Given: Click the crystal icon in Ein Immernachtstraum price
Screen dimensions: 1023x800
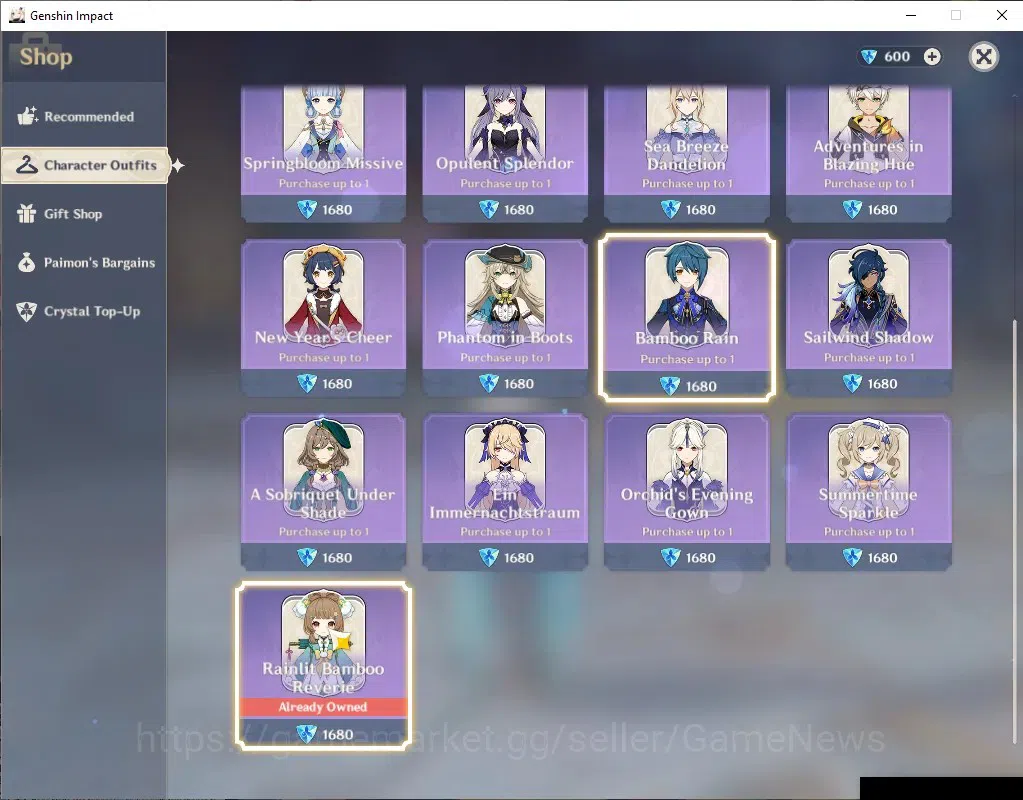Looking at the screenshot, I should click(489, 558).
